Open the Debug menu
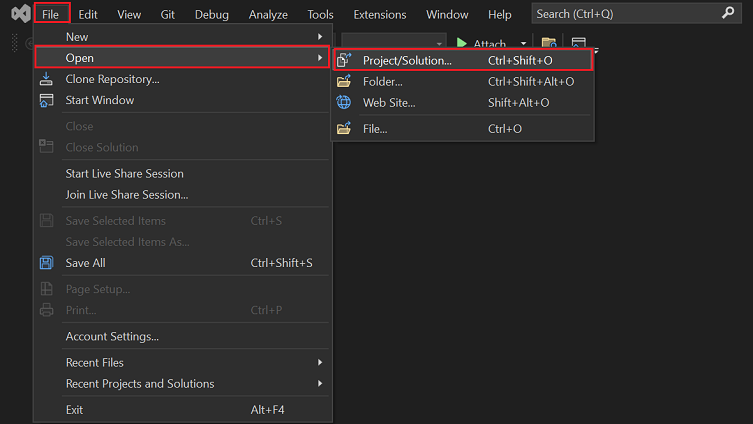753x424 pixels. (211, 14)
